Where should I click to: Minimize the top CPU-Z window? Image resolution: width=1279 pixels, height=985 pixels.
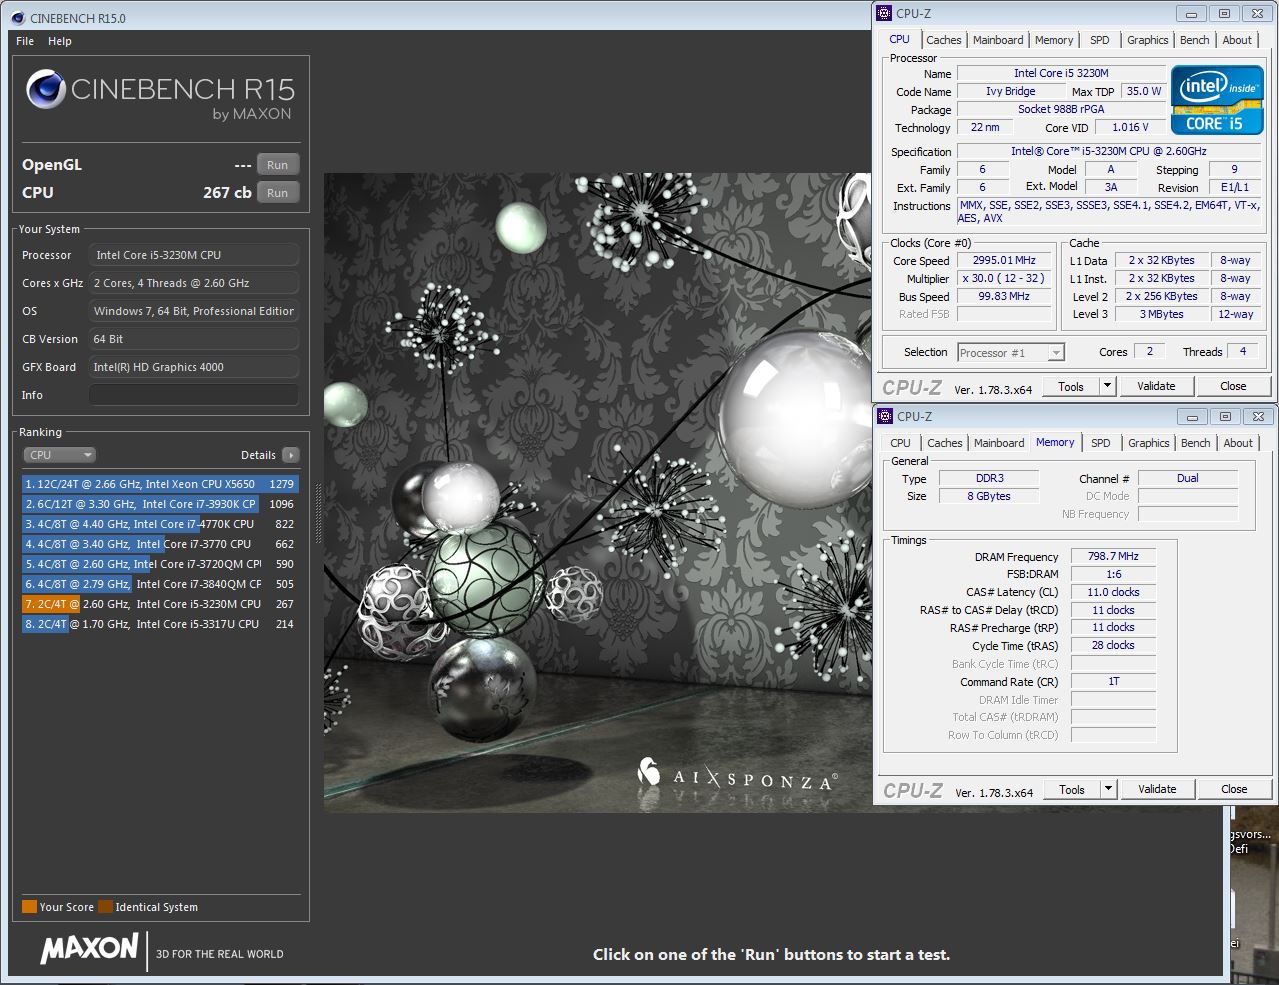click(x=1191, y=14)
